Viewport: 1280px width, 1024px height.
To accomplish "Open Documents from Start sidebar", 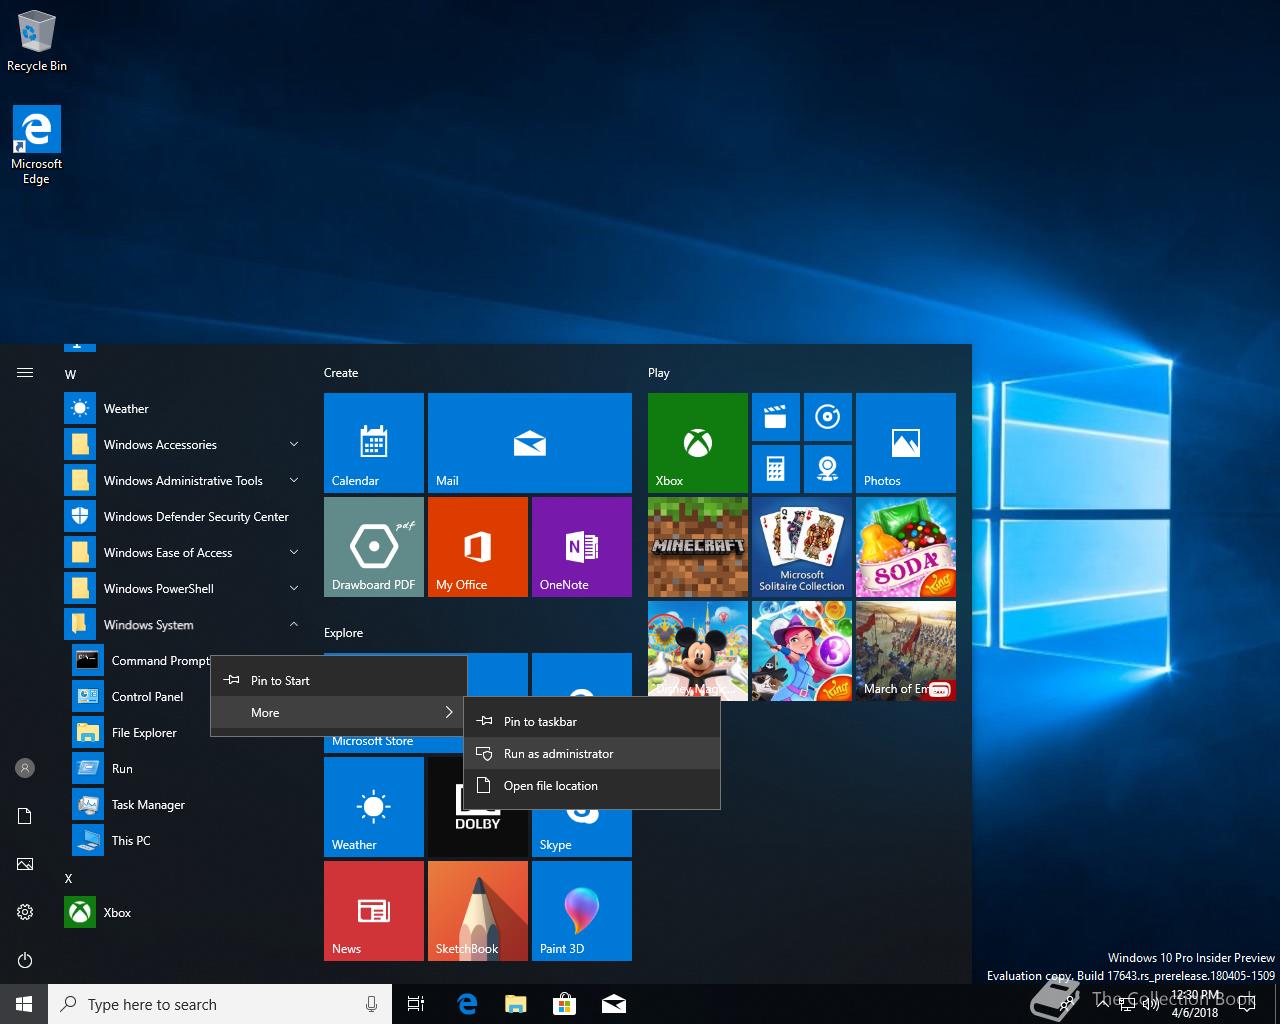I will pos(25,816).
